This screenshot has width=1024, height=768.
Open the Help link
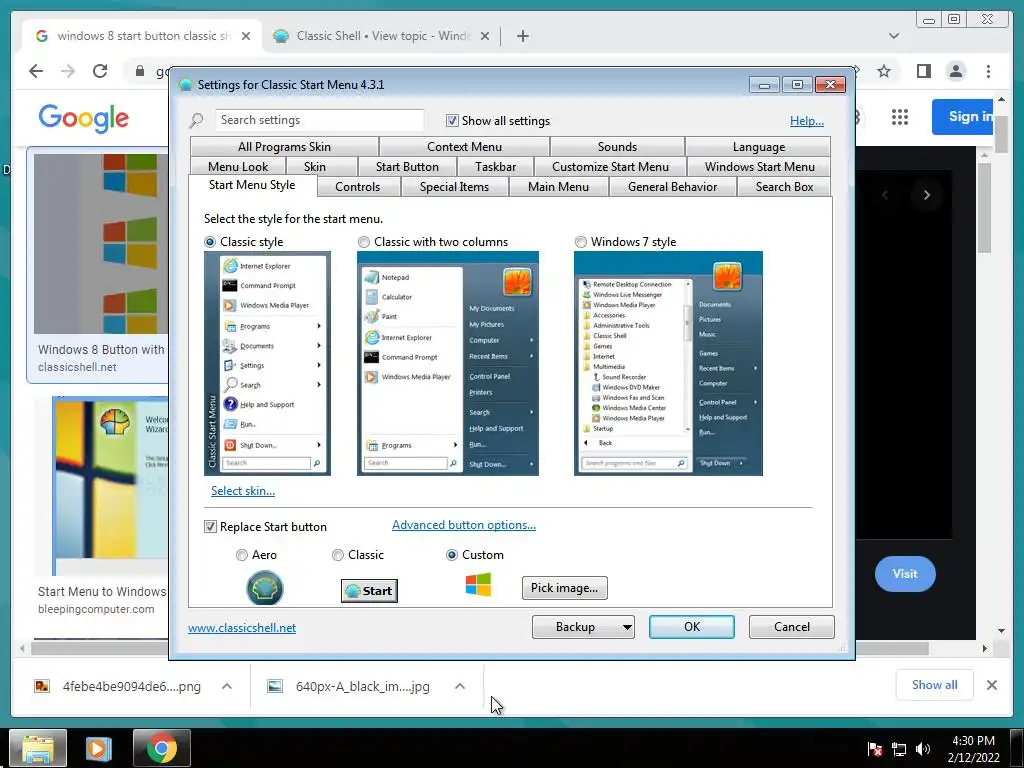click(x=807, y=121)
